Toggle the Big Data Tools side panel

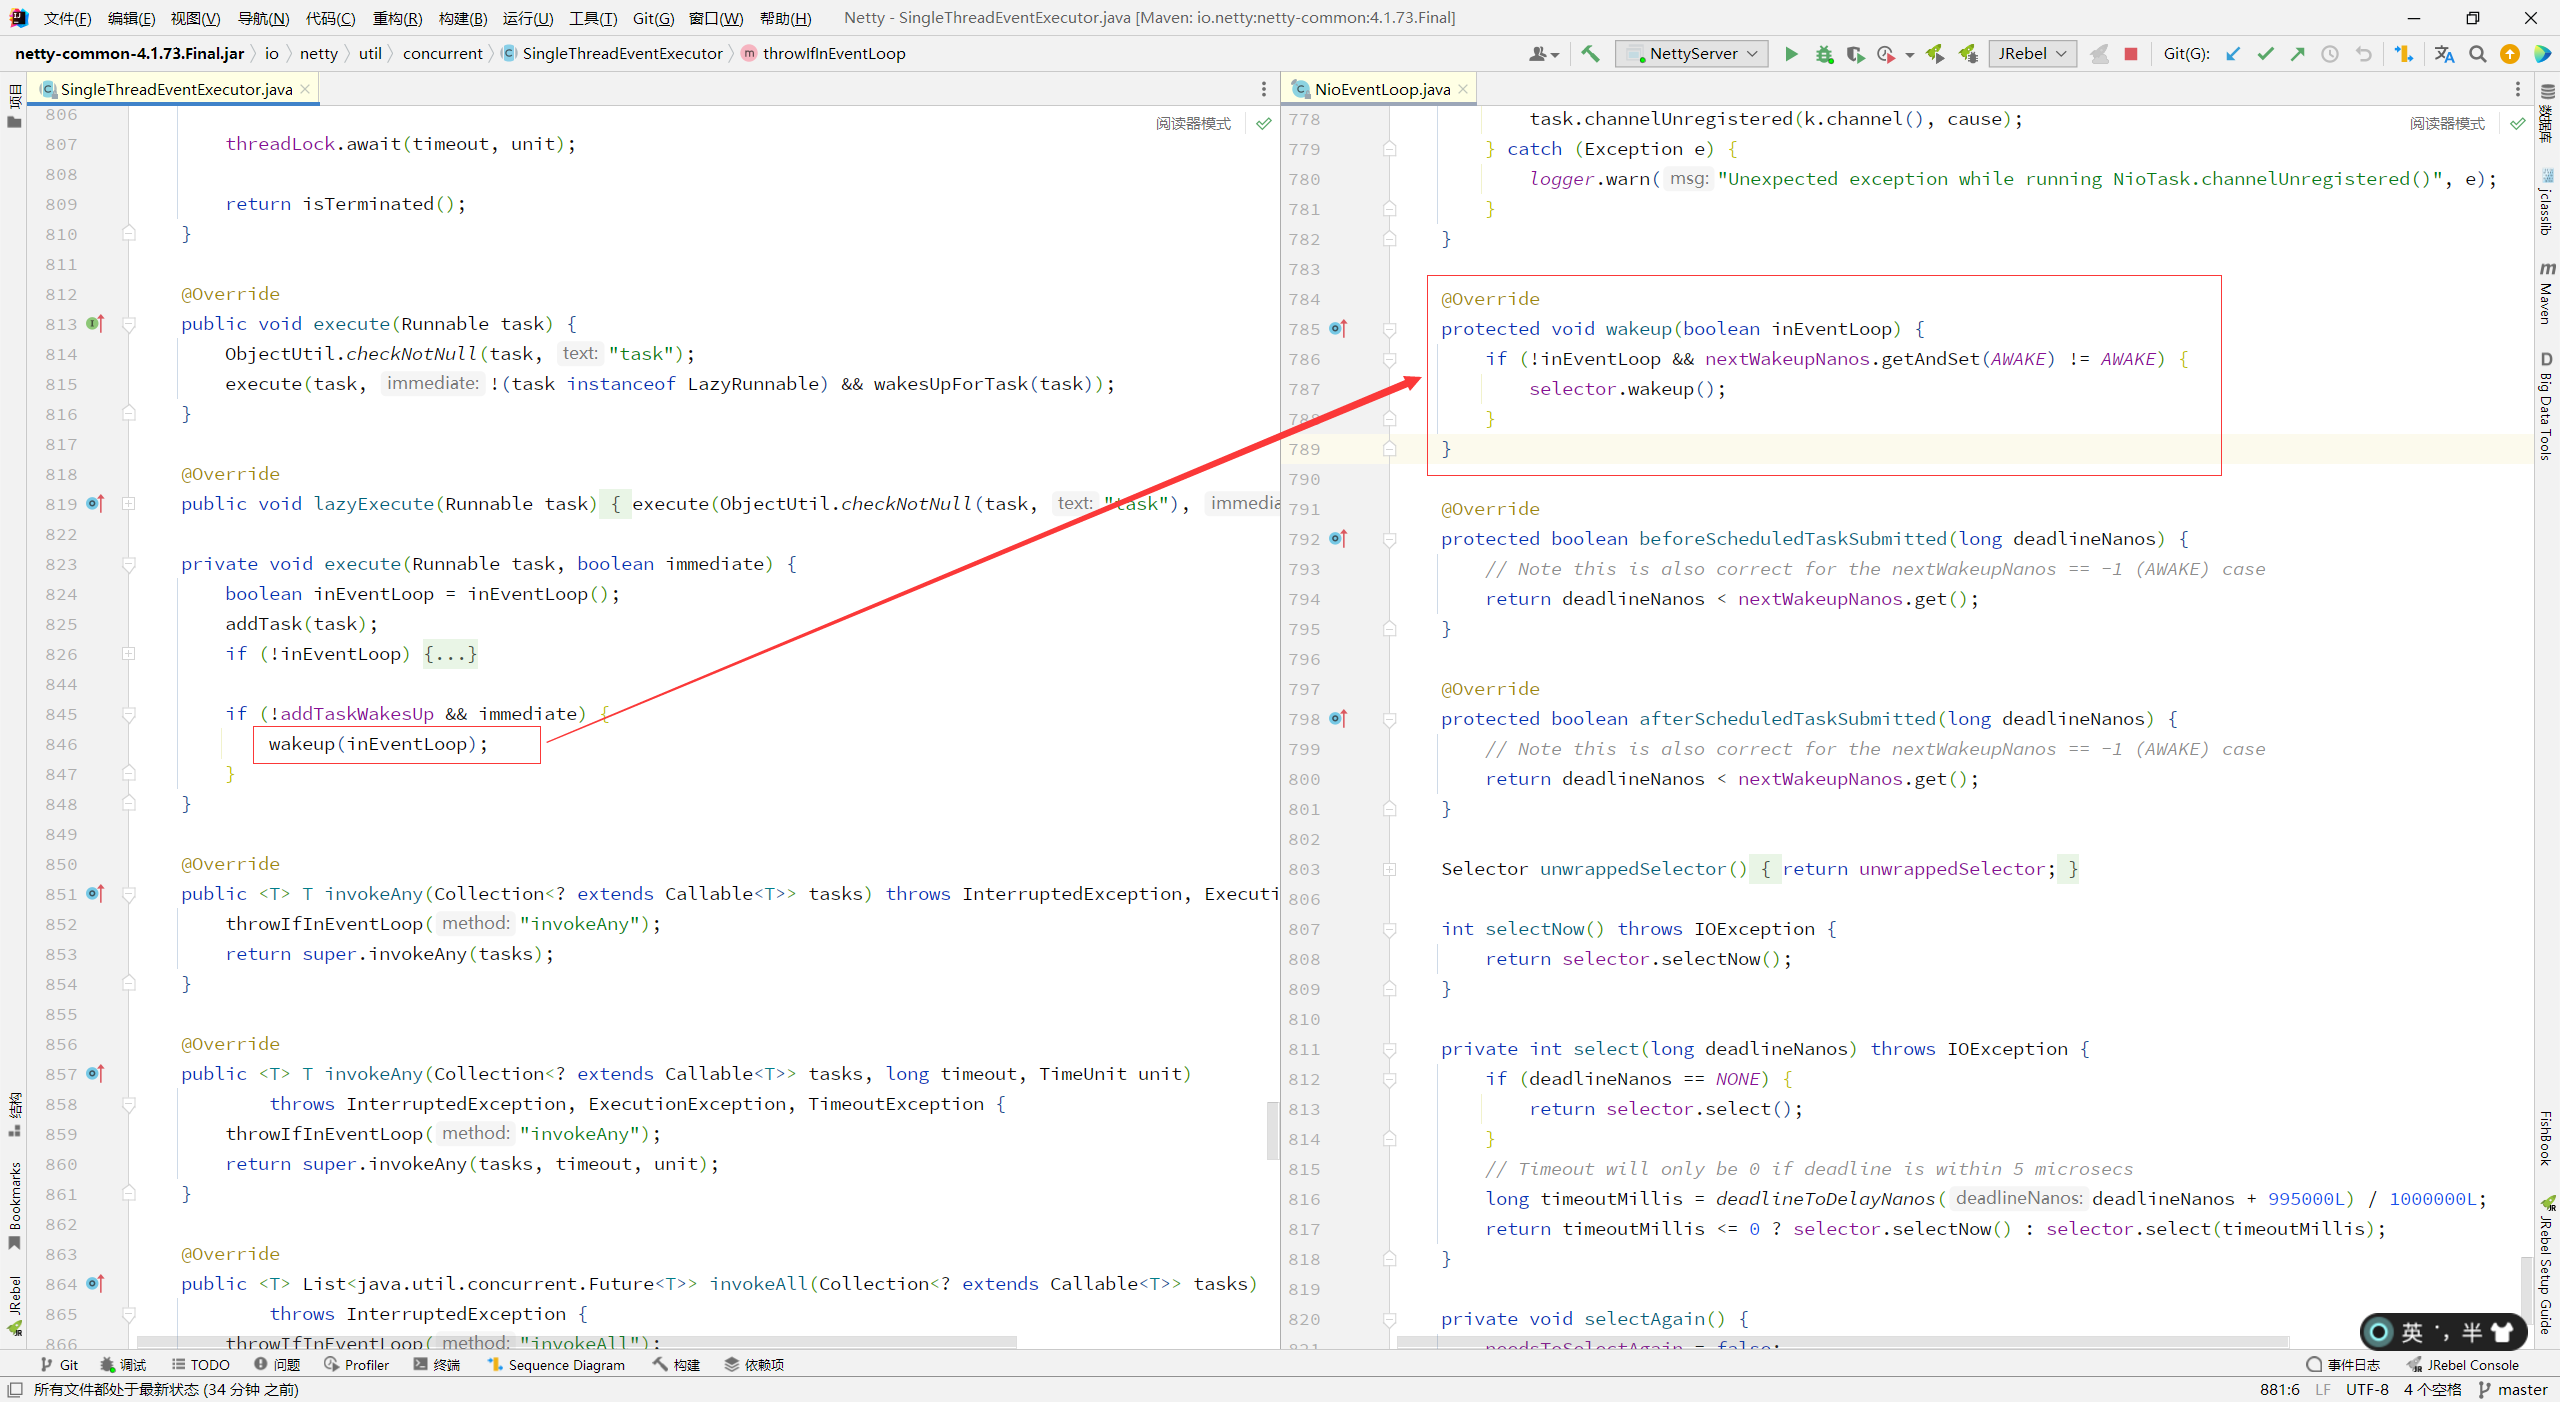tap(2546, 405)
